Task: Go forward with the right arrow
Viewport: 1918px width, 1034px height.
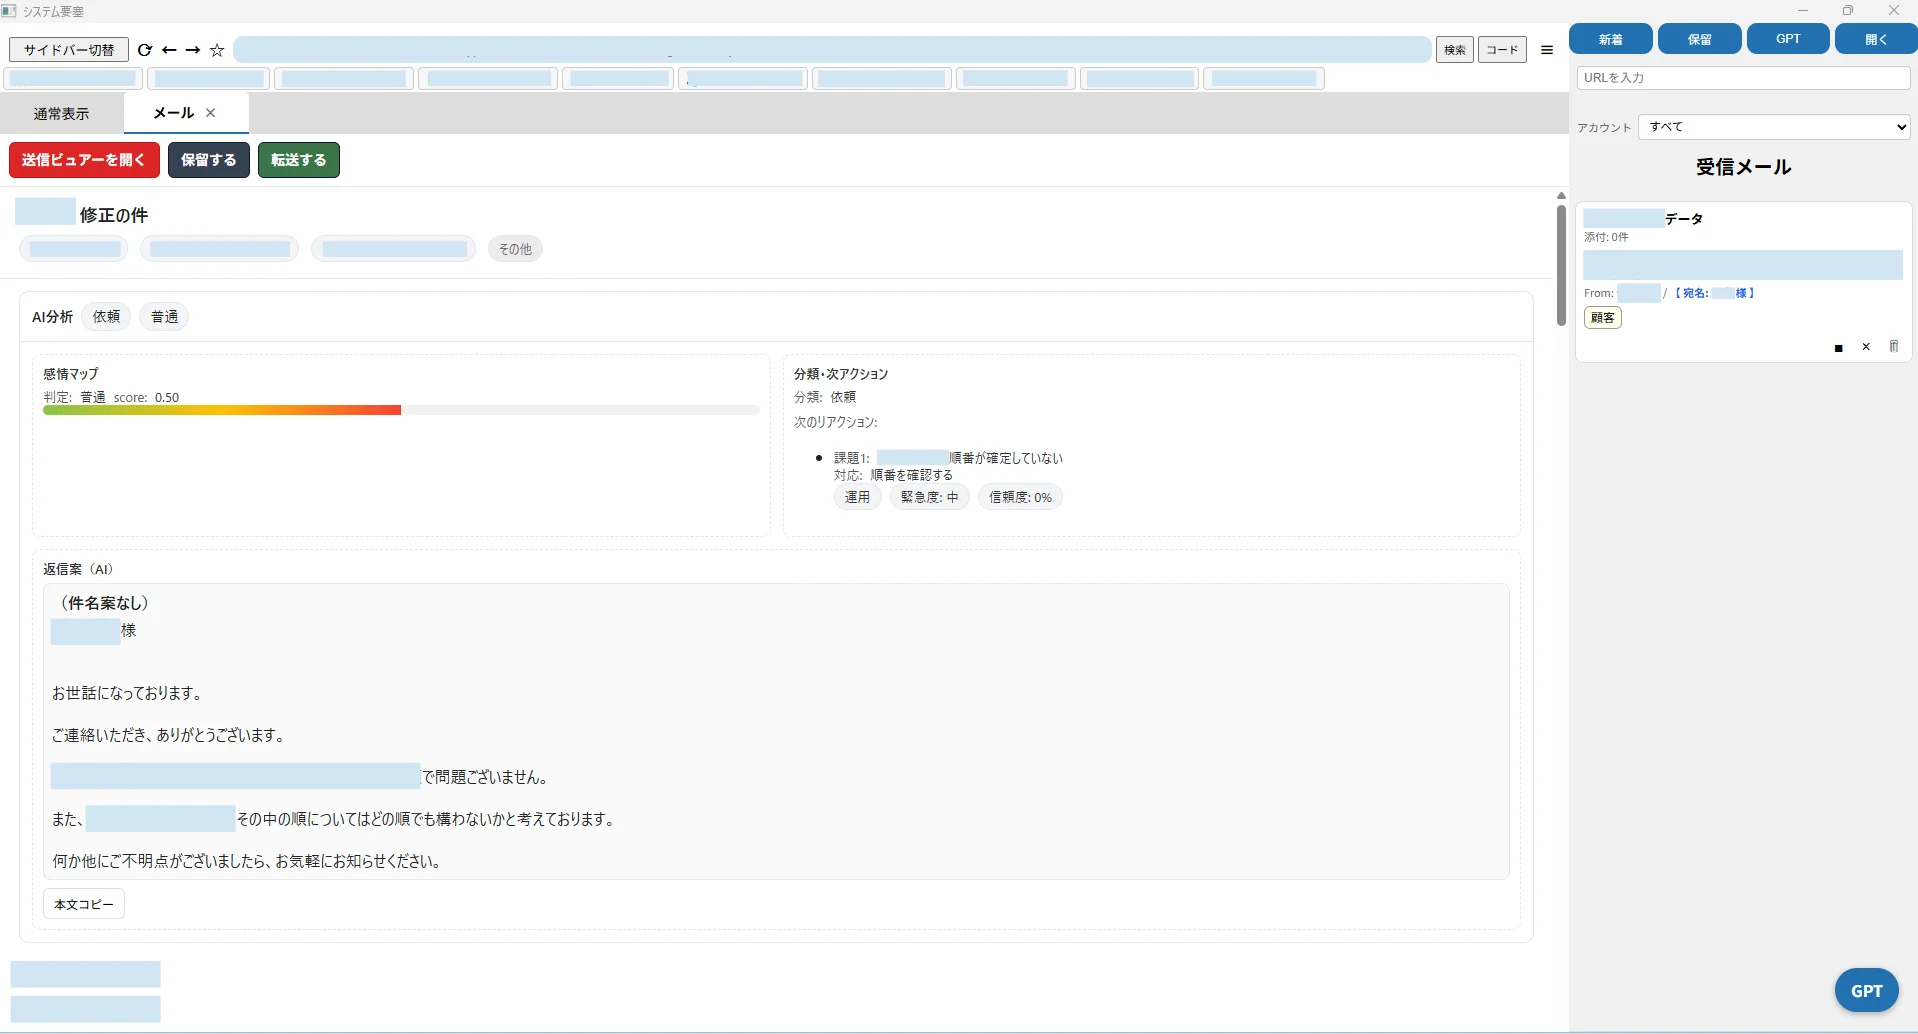Action: tap(193, 50)
